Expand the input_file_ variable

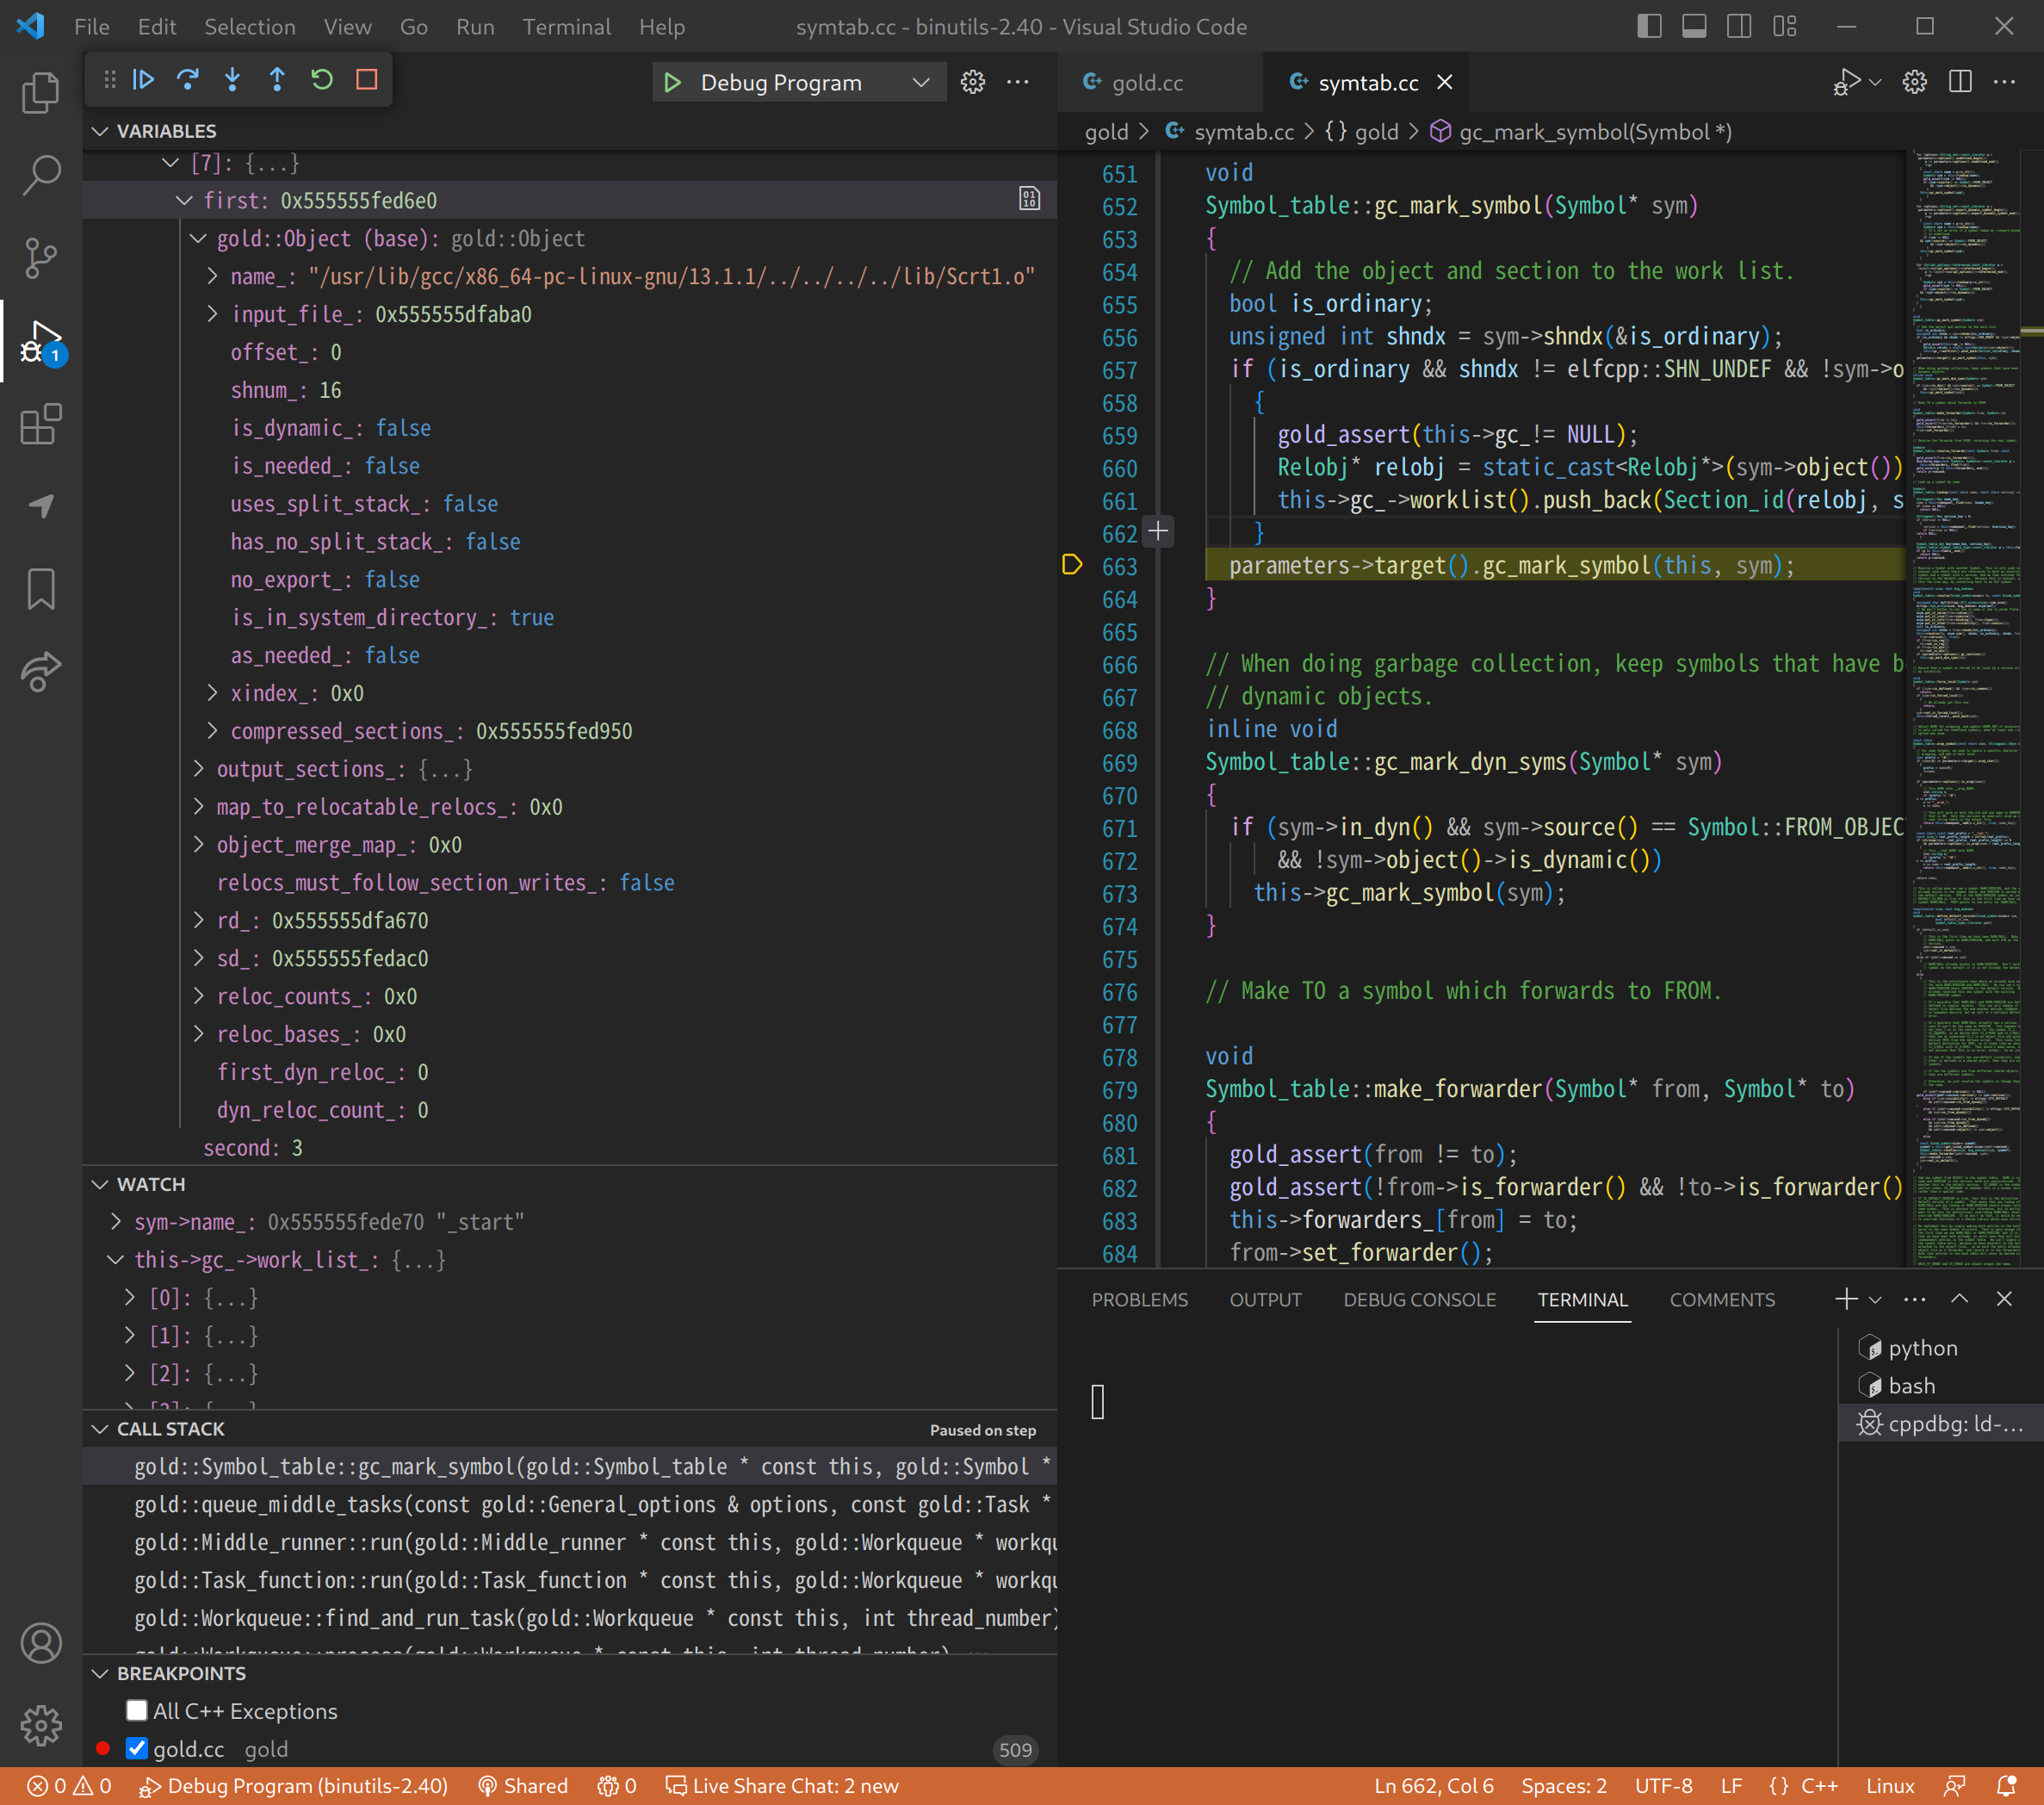click(x=212, y=314)
